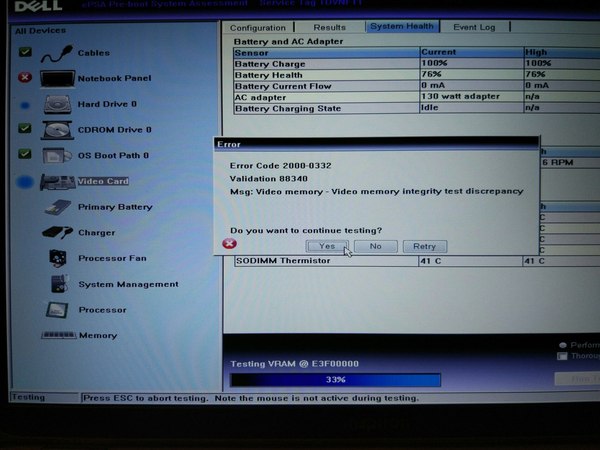Select the highlighted Video Card entry

[102, 181]
